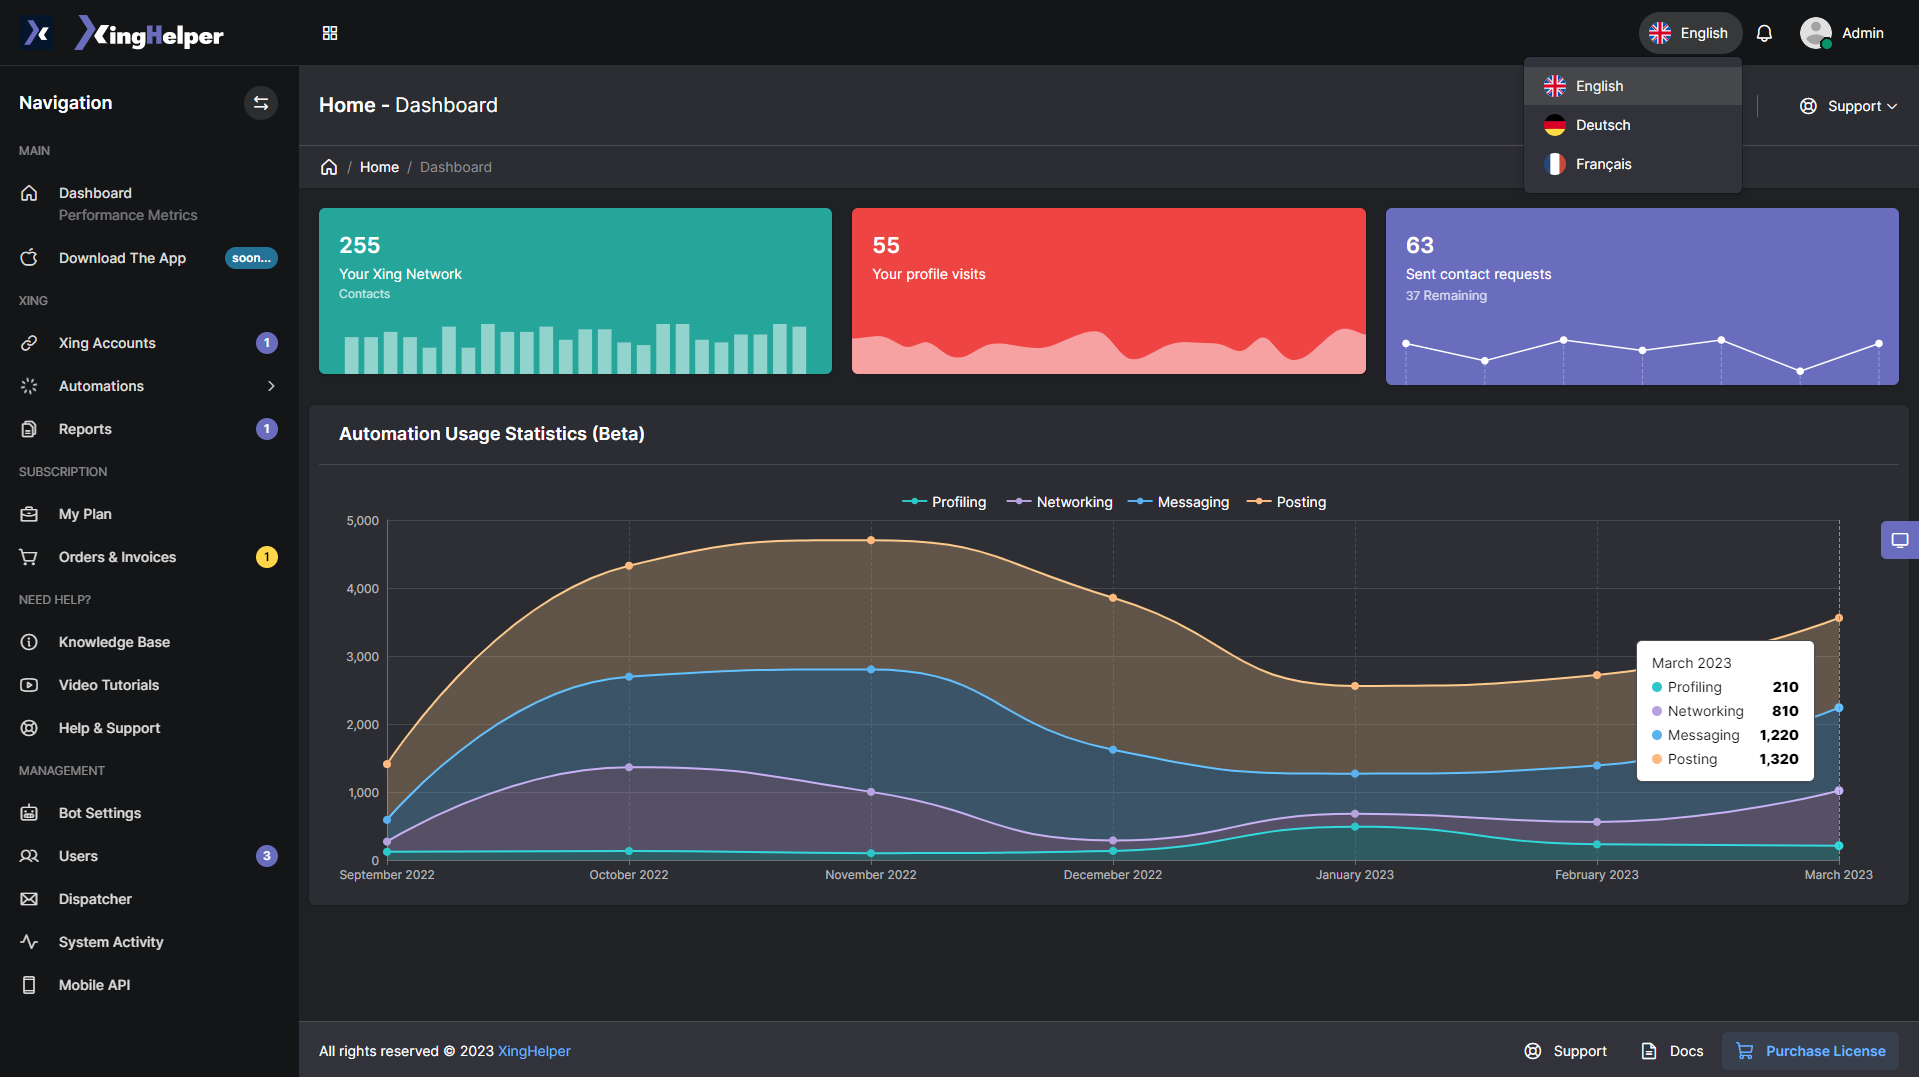Click the Support footer link
1919x1077 pixels.
[1565, 1051]
